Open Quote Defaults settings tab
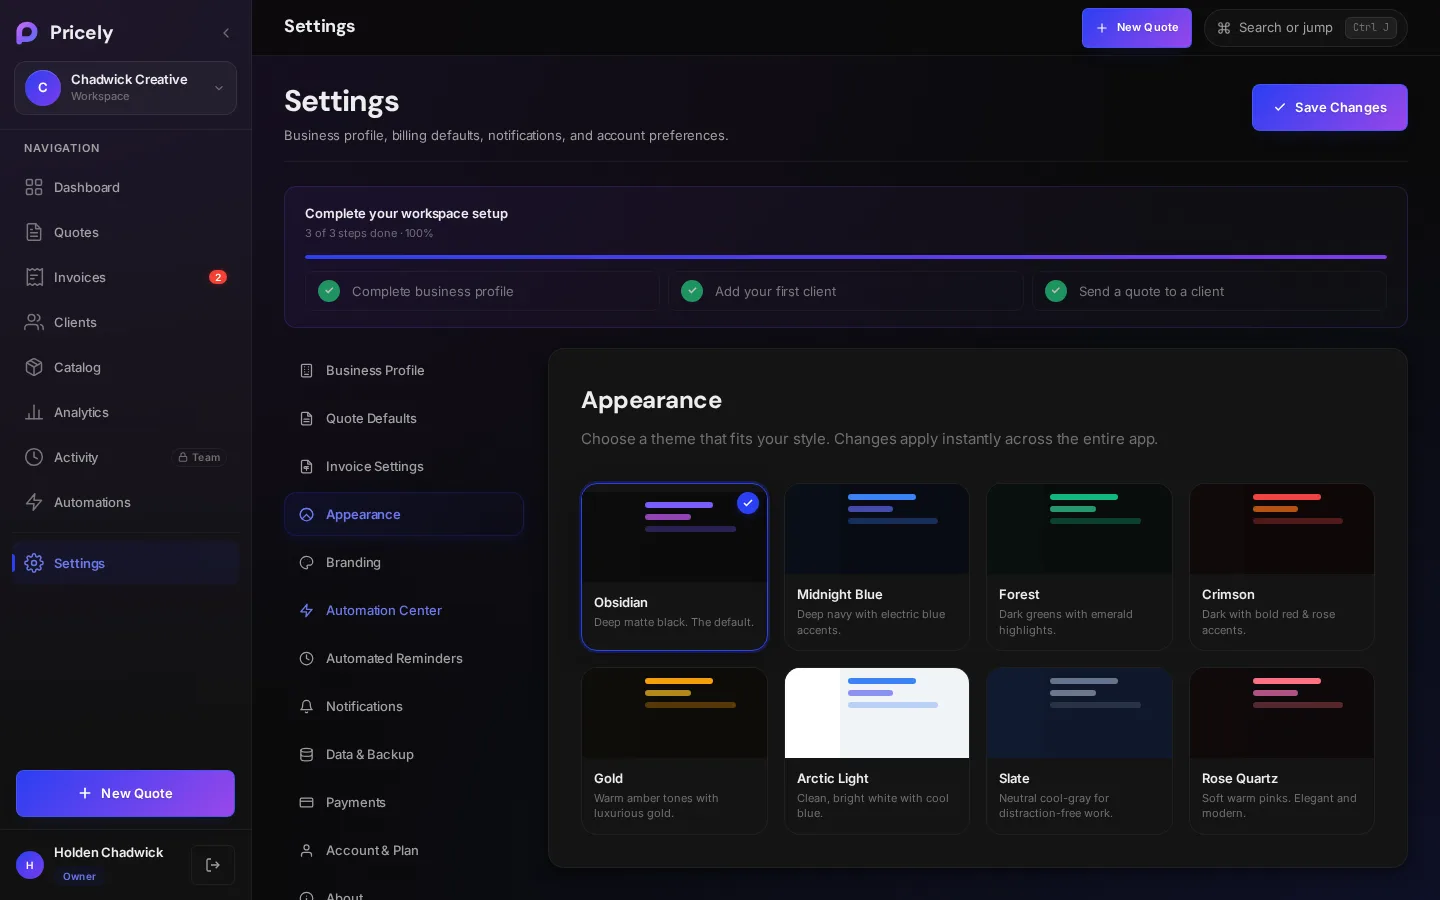This screenshot has width=1440, height=900. click(x=404, y=418)
